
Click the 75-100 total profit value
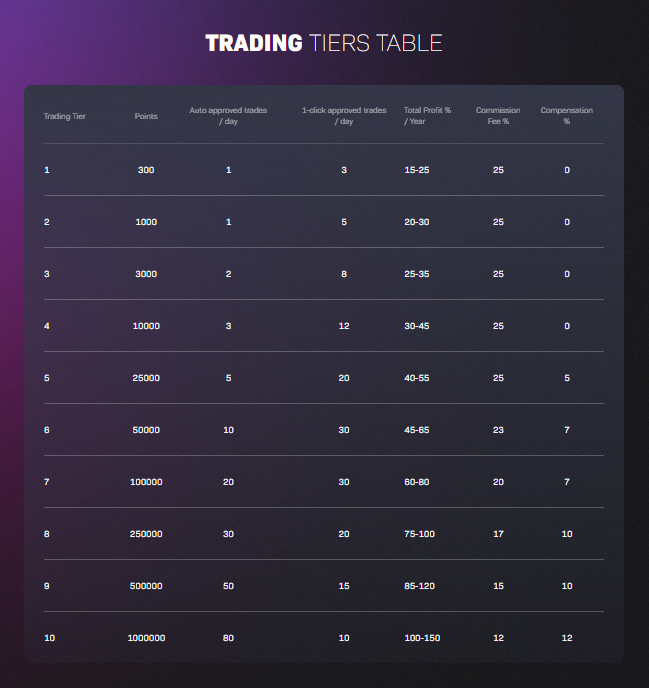(x=419, y=534)
